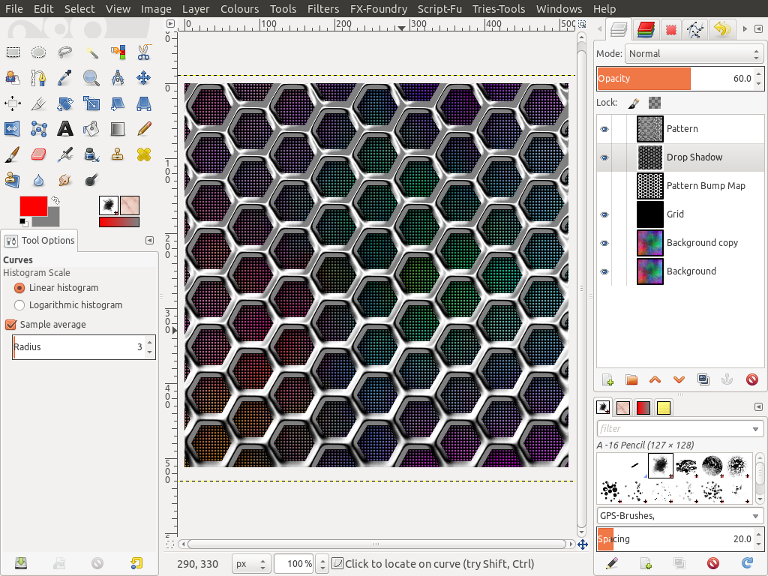Select the Move tool

click(144, 77)
